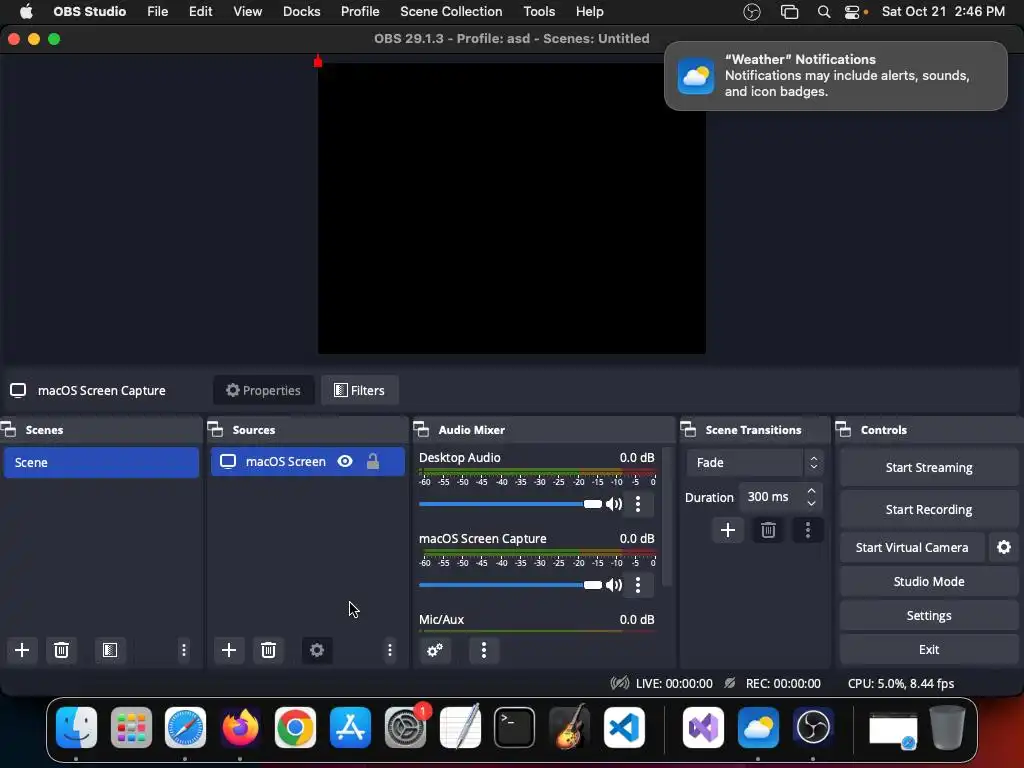
Task: Open the Fade transition dropdown
Action: (x=755, y=462)
